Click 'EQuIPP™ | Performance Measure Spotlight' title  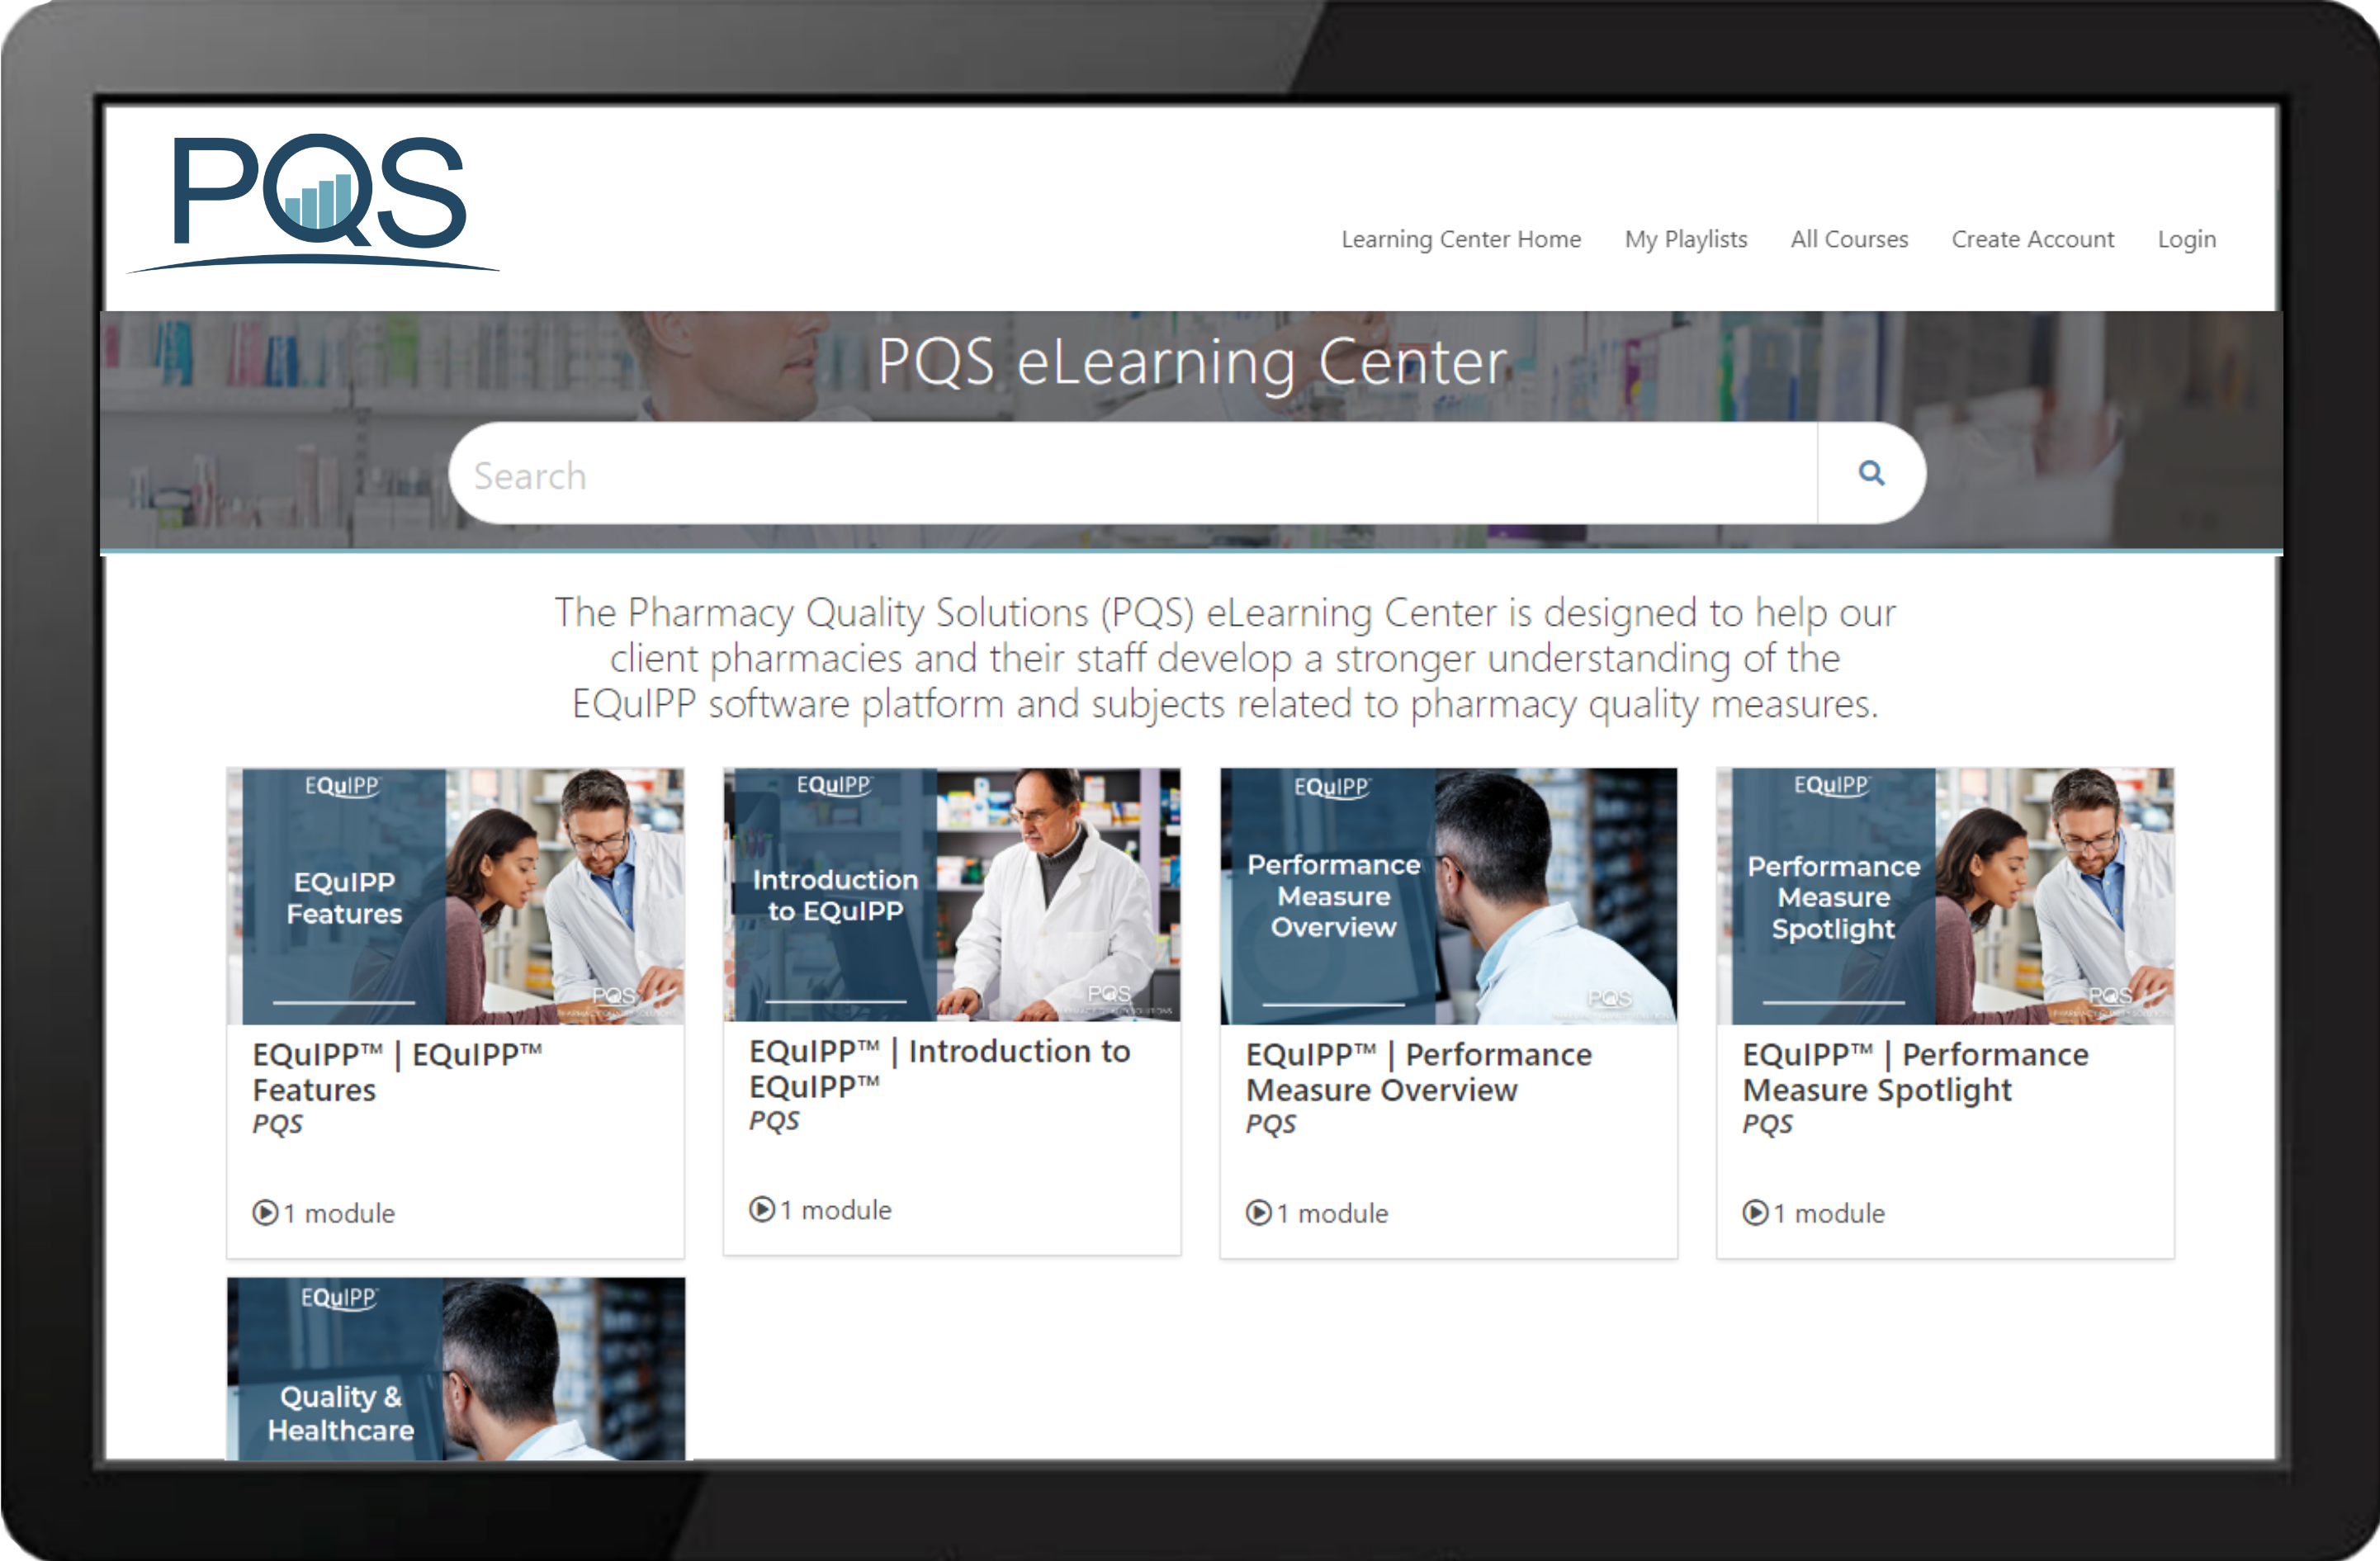(1916, 1072)
